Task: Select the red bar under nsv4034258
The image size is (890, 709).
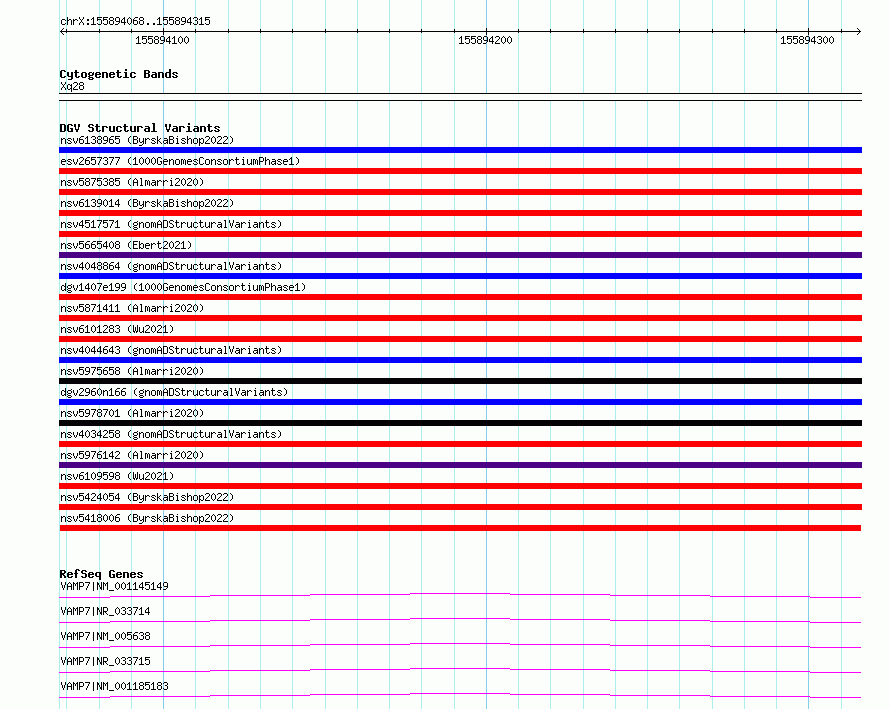Action: [460, 444]
